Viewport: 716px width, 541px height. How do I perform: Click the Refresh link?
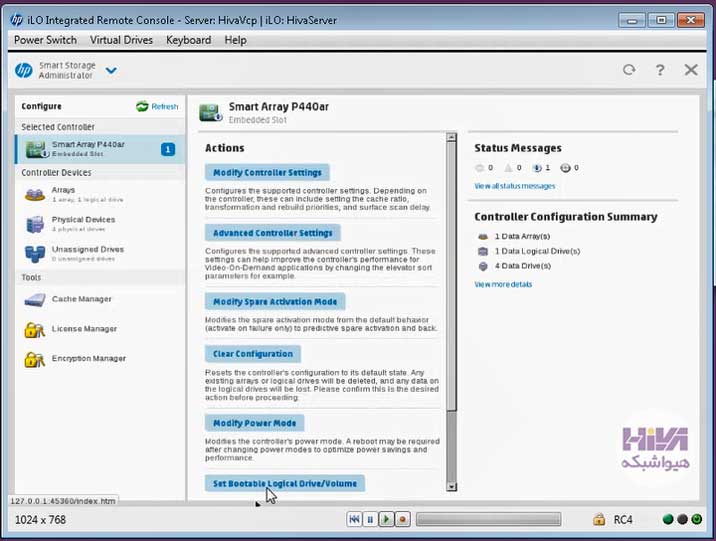tap(164, 106)
